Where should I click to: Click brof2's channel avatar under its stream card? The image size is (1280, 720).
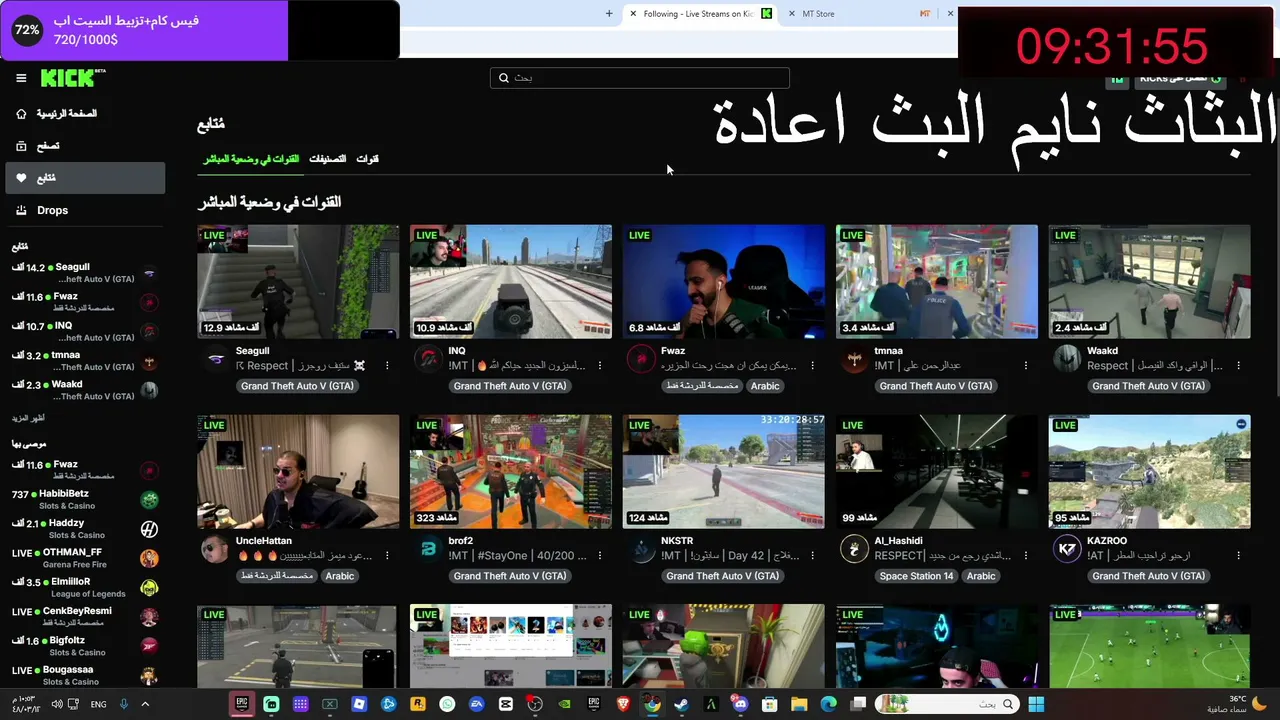click(428, 549)
